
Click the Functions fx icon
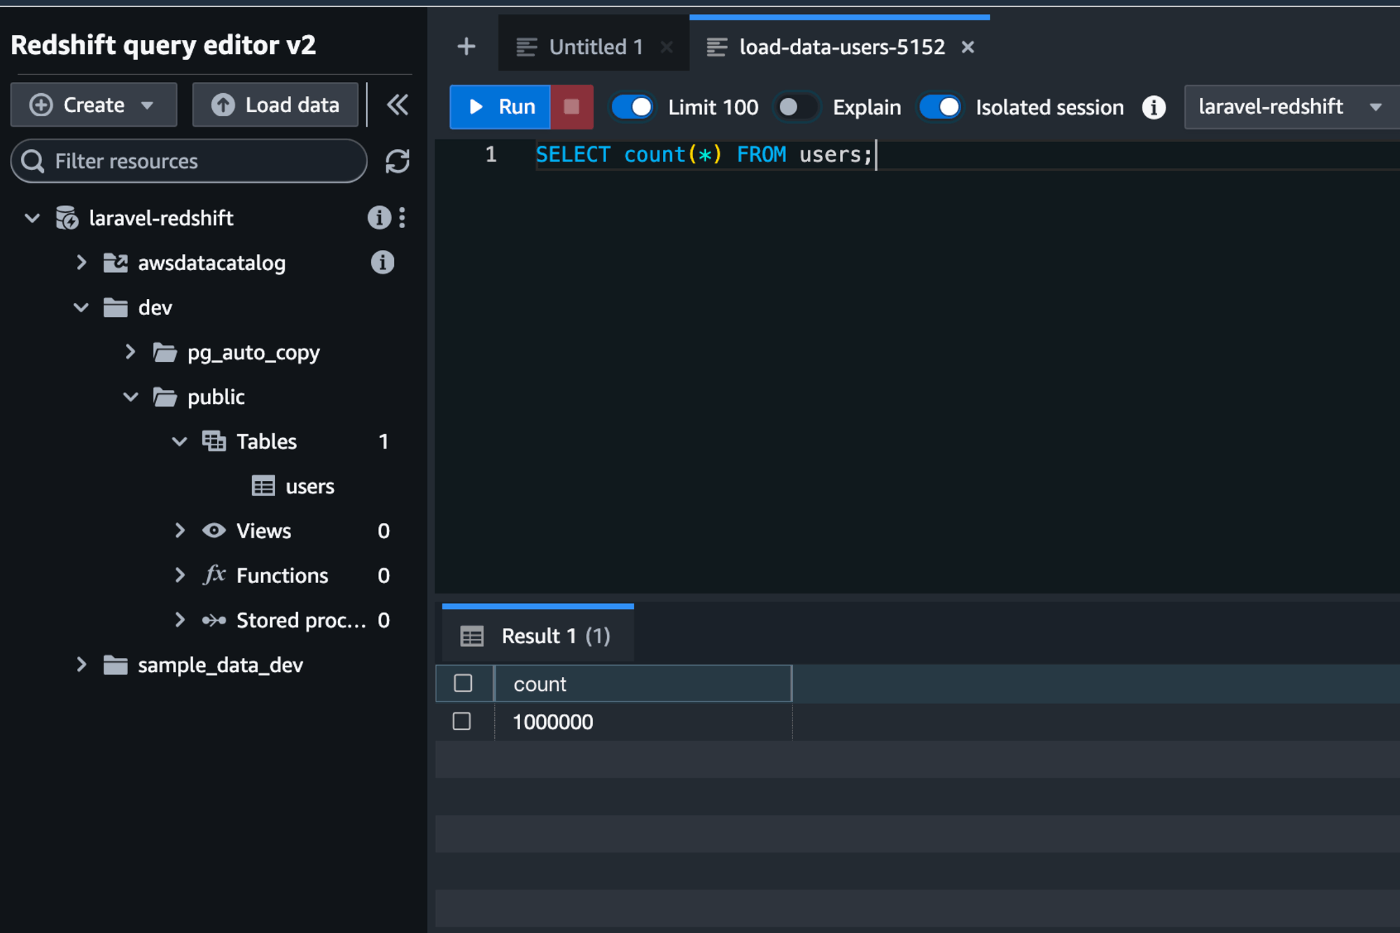tap(214, 574)
